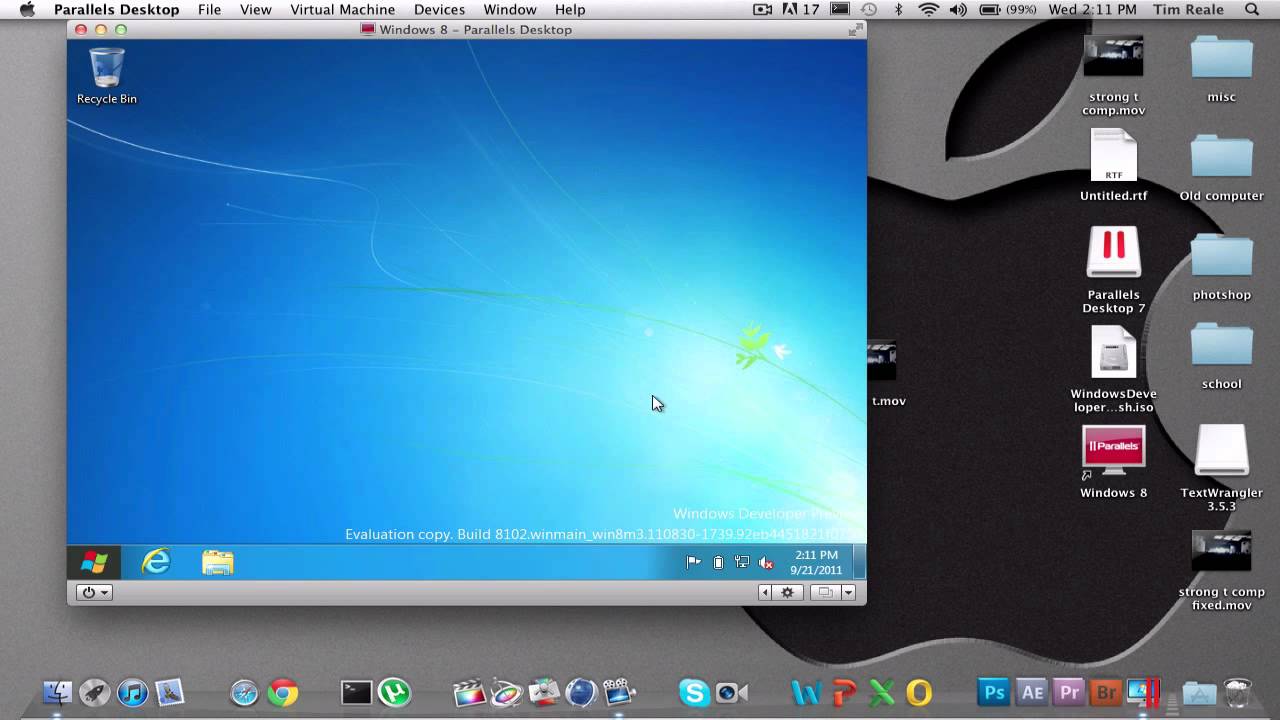Open the Virtual Machine menu
Viewport: 1280px width, 720px height.
pos(343,9)
